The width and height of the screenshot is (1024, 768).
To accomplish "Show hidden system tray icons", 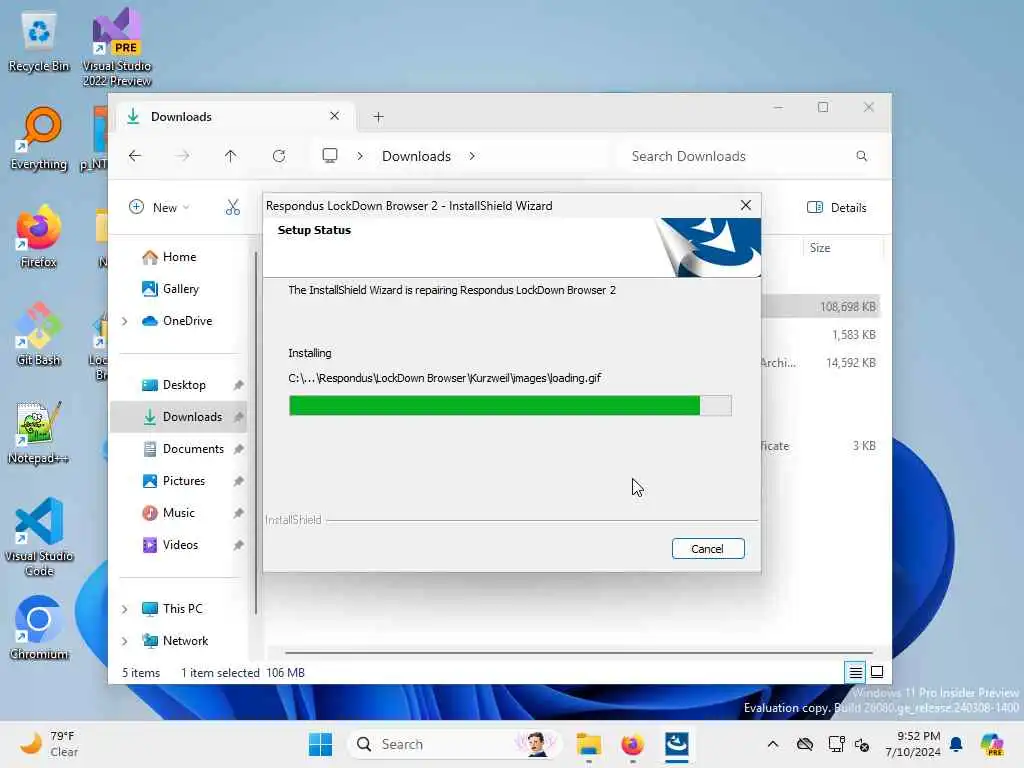I will tap(773, 744).
